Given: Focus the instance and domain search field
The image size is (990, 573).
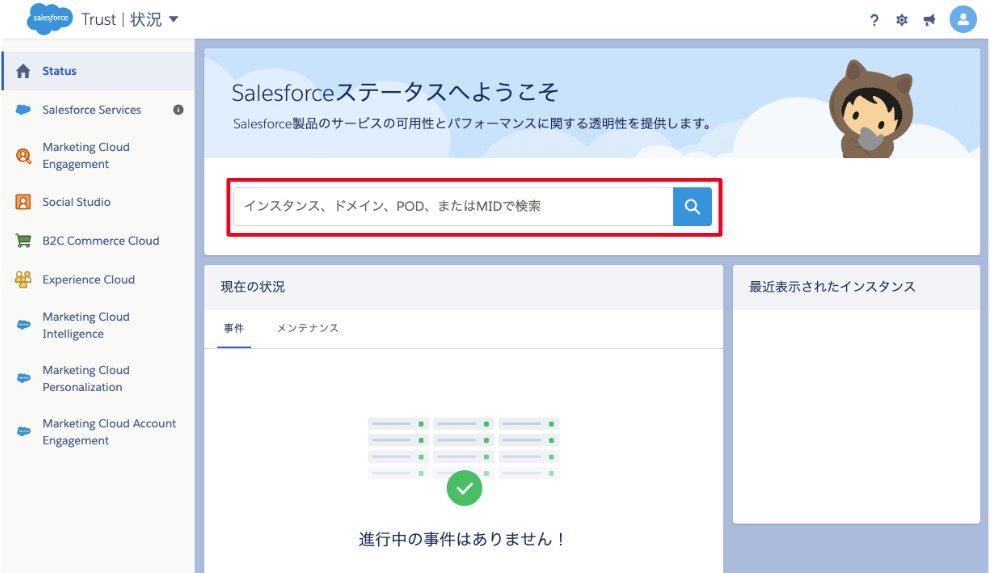Looking at the screenshot, I should pyautogui.click(x=453, y=206).
